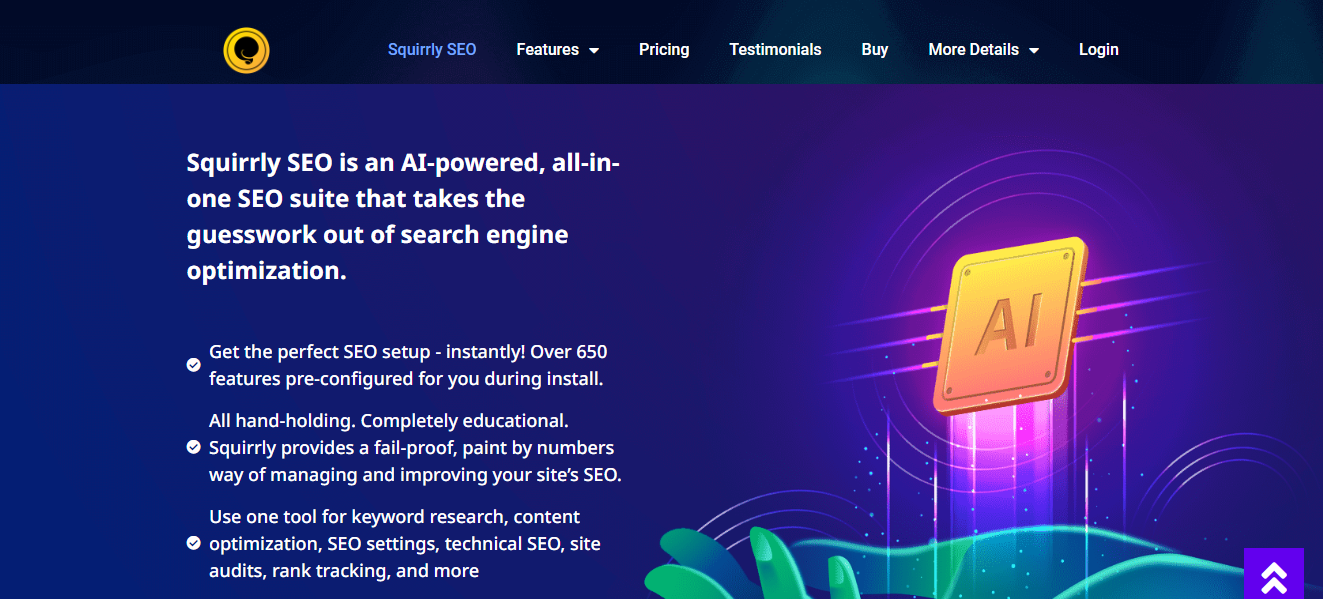The height and width of the screenshot is (599, 1323).
Task: Click the AI chip illustration
Action: pos(1008,325)
